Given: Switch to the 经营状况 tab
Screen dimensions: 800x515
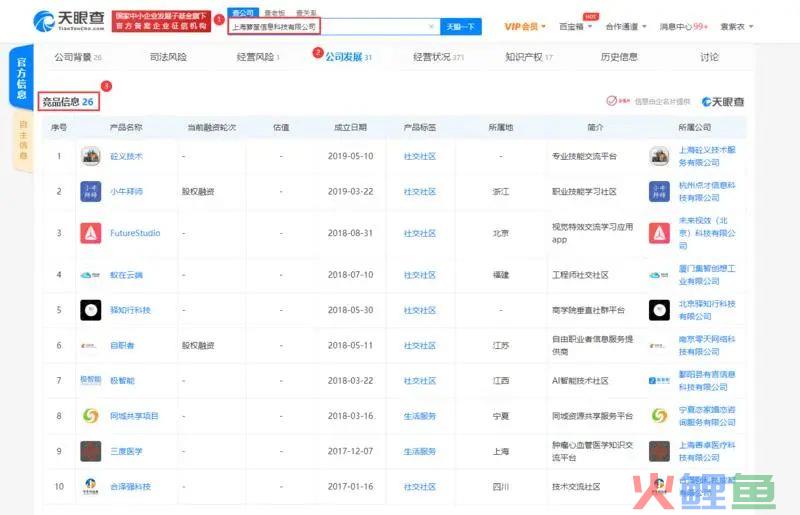Looking at the screenshot, I should coord(438,57).
